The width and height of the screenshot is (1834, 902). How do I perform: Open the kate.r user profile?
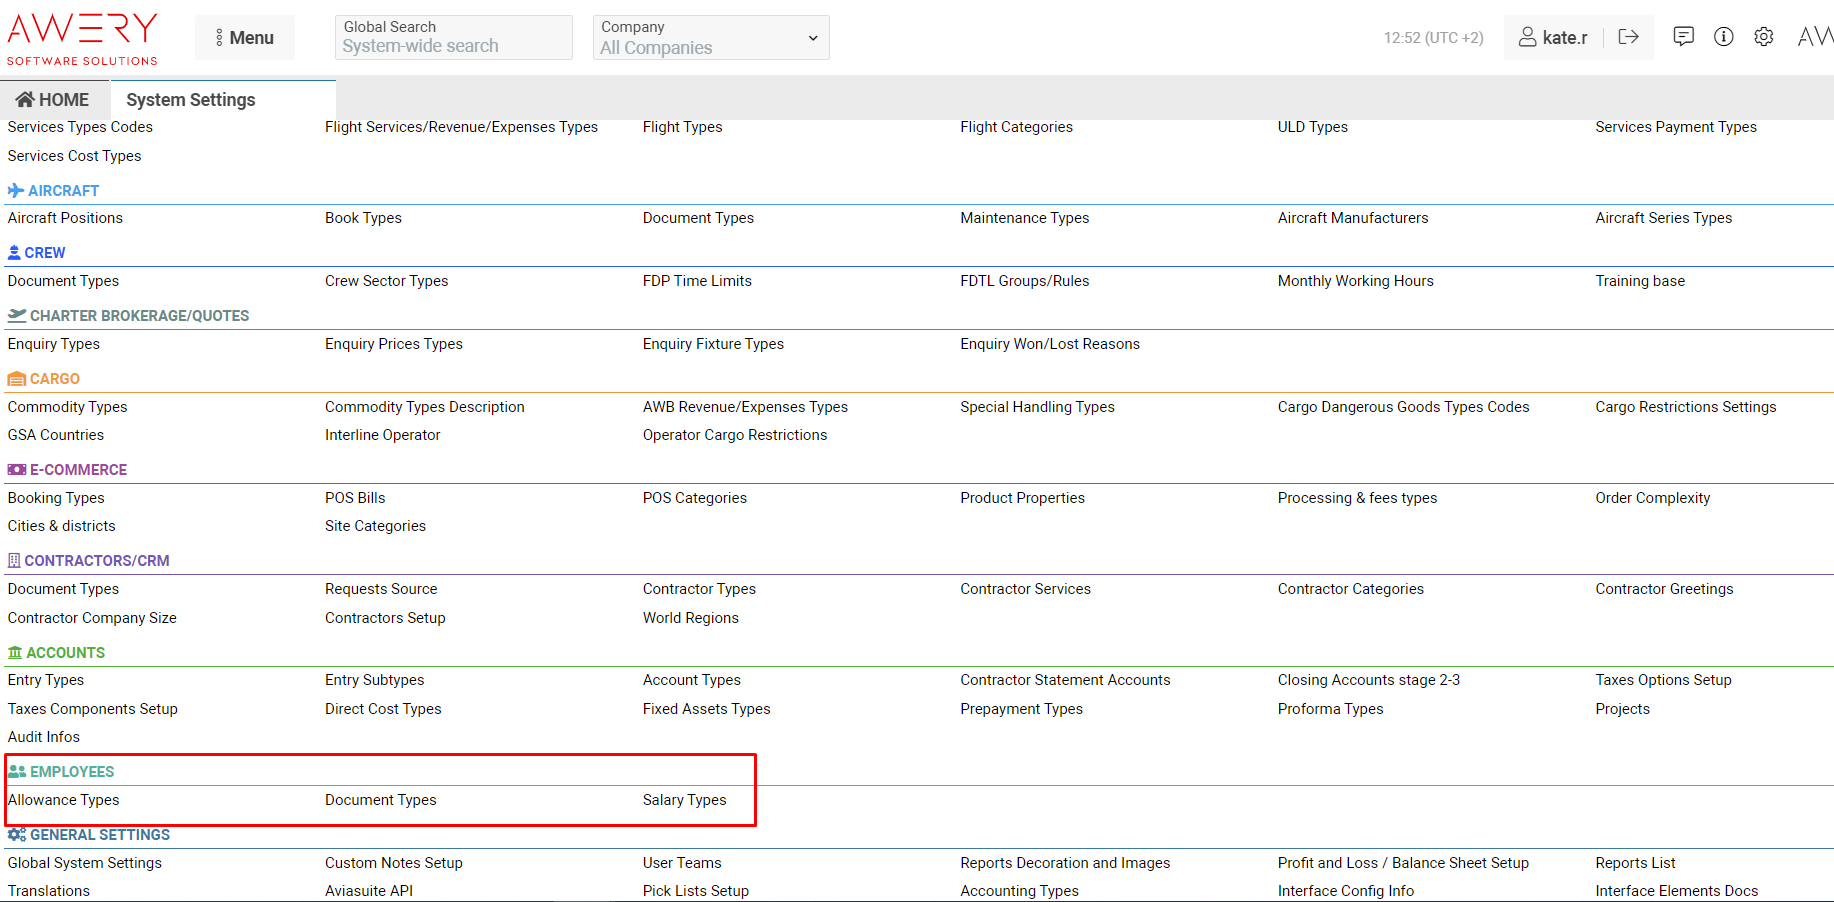click(1553, 37)
